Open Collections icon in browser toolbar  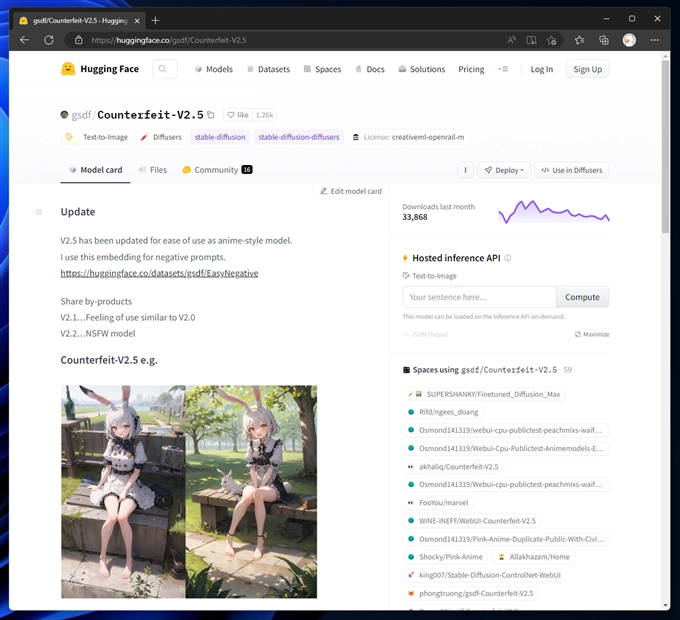click(604, 40)
